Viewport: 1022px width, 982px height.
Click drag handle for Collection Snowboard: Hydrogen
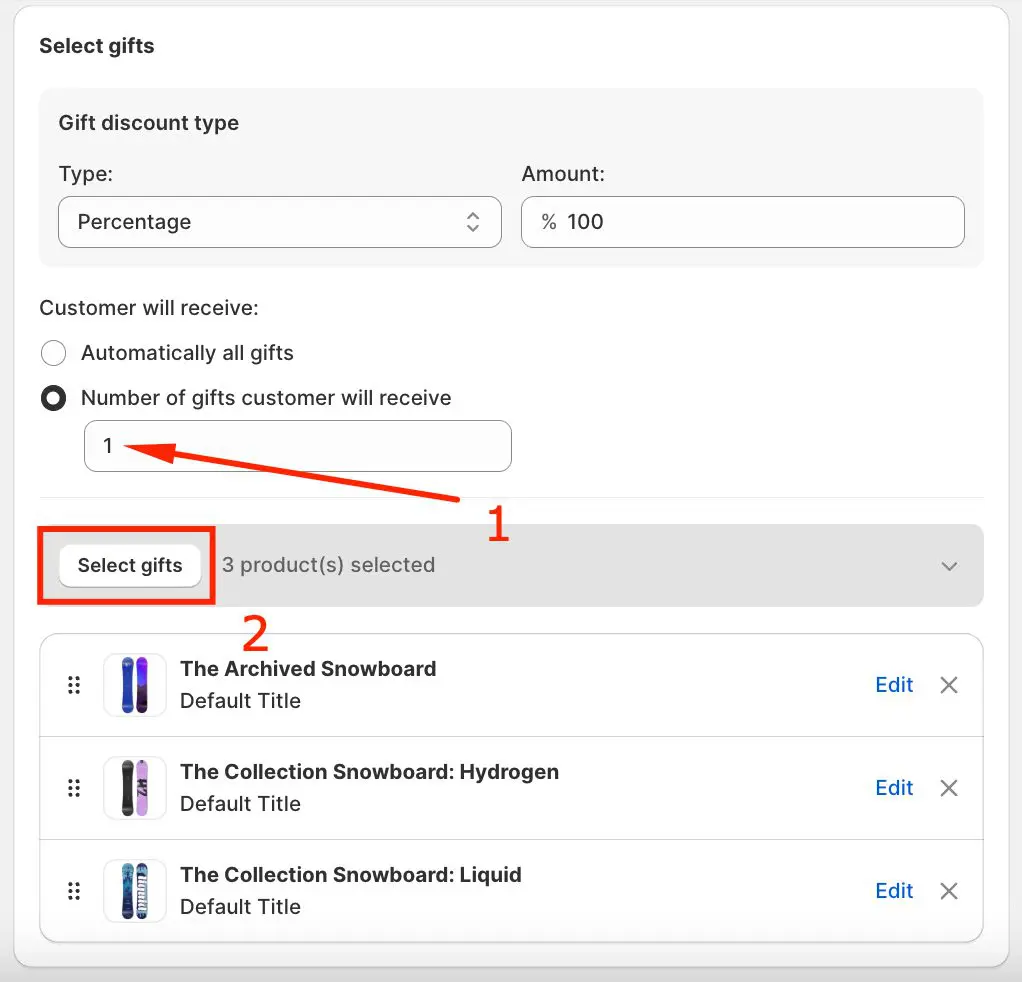click(73, 788)
